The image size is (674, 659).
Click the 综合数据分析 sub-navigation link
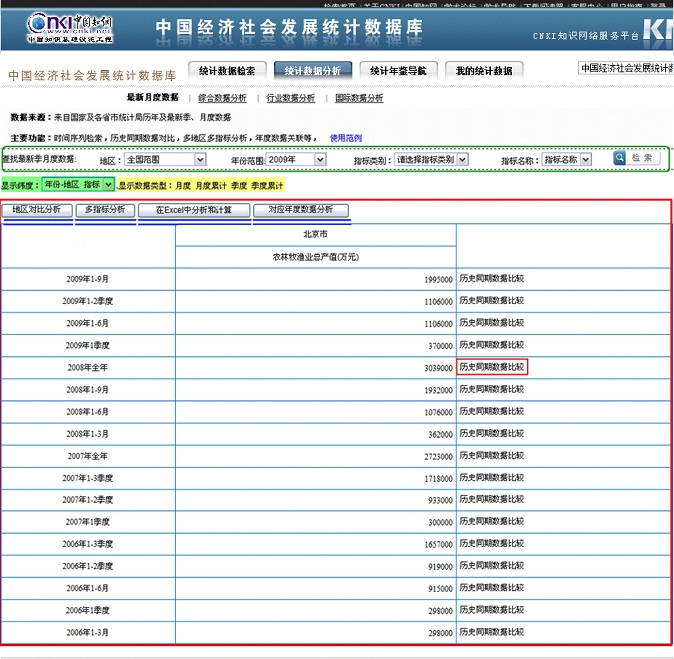click(x=222, y=99)
